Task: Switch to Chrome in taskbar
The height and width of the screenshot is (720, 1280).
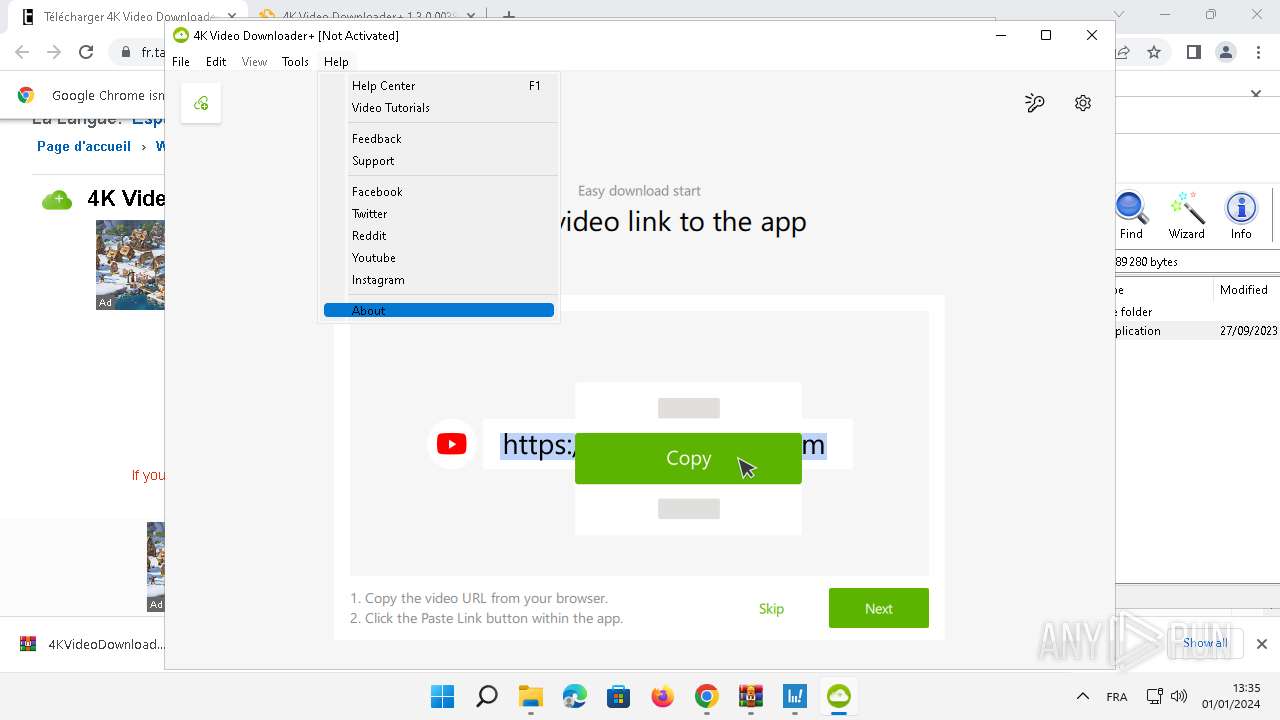Action: click(x=706, y=696)
